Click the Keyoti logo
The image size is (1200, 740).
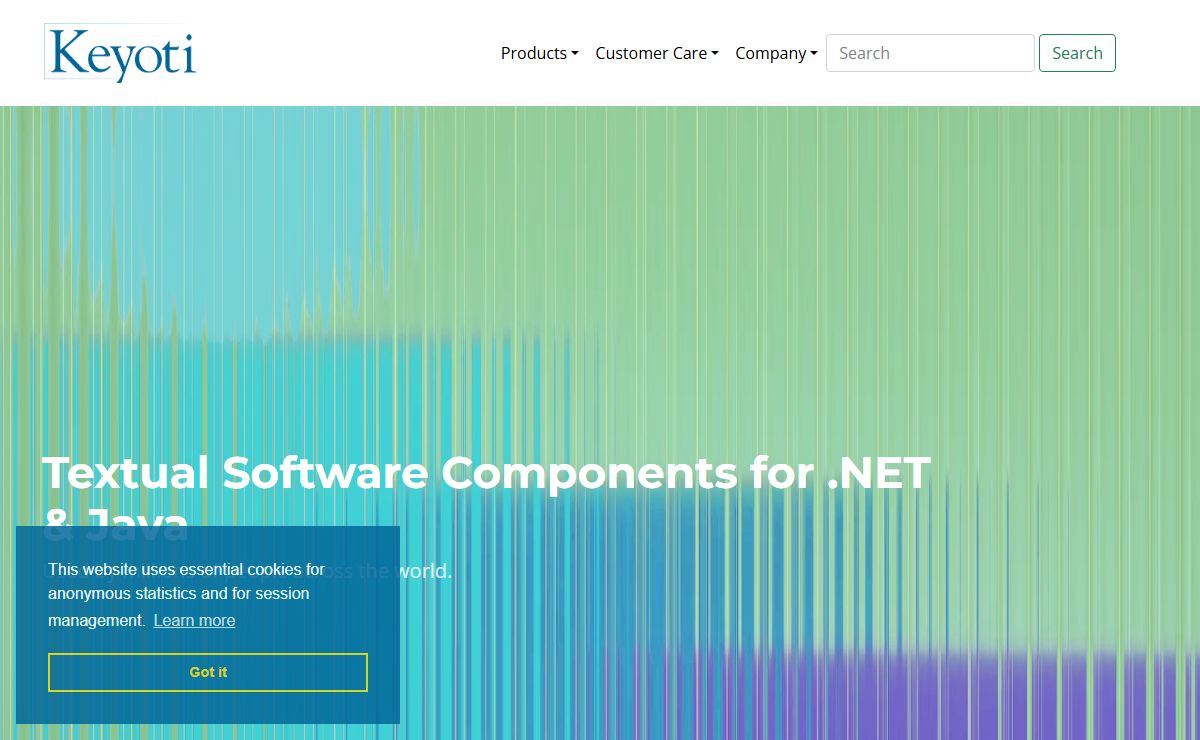pos(120,52)
